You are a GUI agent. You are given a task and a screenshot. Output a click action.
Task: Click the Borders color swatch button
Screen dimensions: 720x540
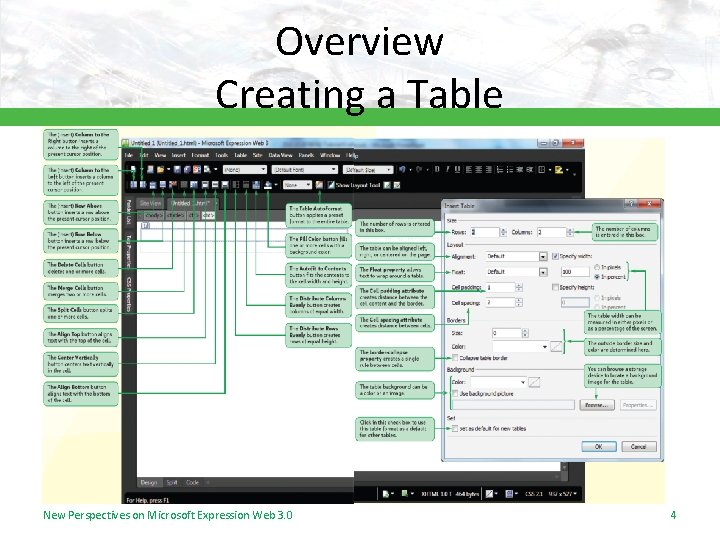(556, 346)
